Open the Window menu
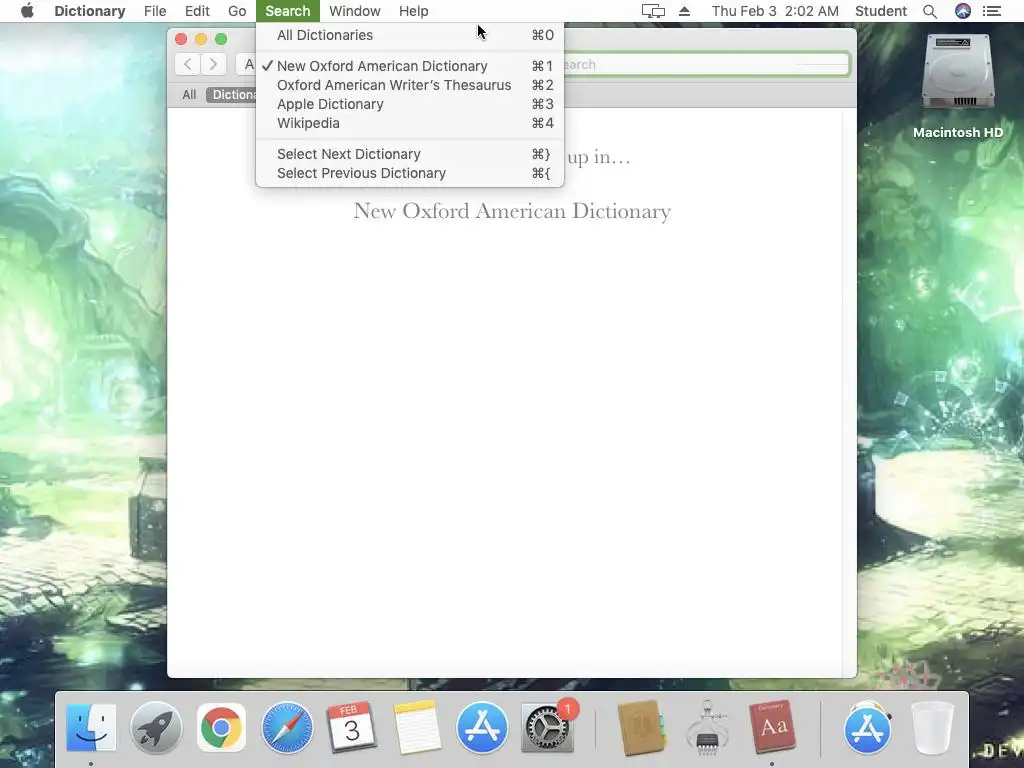 point(355,11)
